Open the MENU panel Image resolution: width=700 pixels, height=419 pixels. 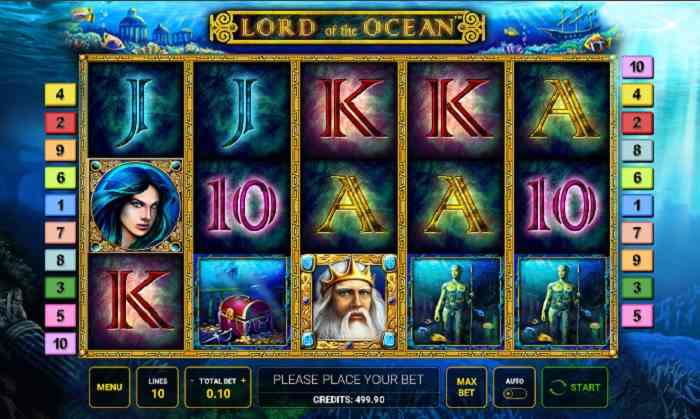(x=109, y=387)
